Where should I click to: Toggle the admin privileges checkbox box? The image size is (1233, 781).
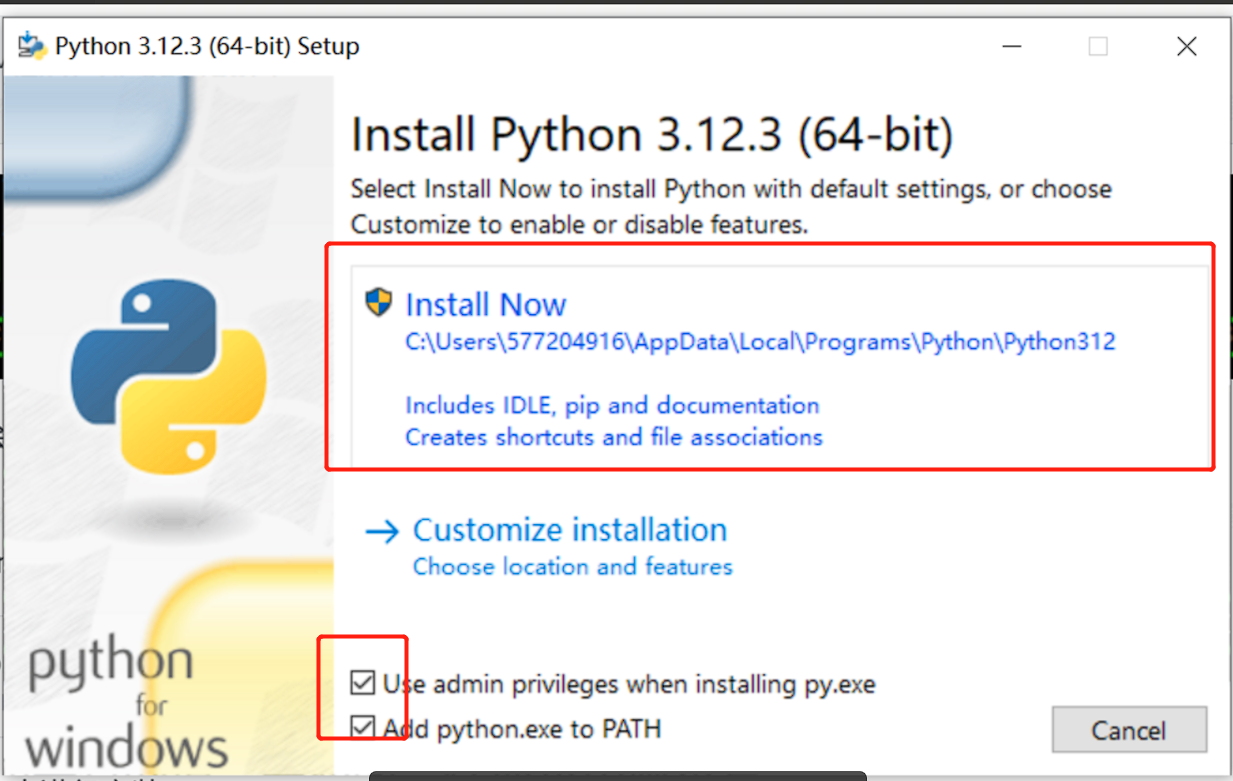click(x=362, y=684)
